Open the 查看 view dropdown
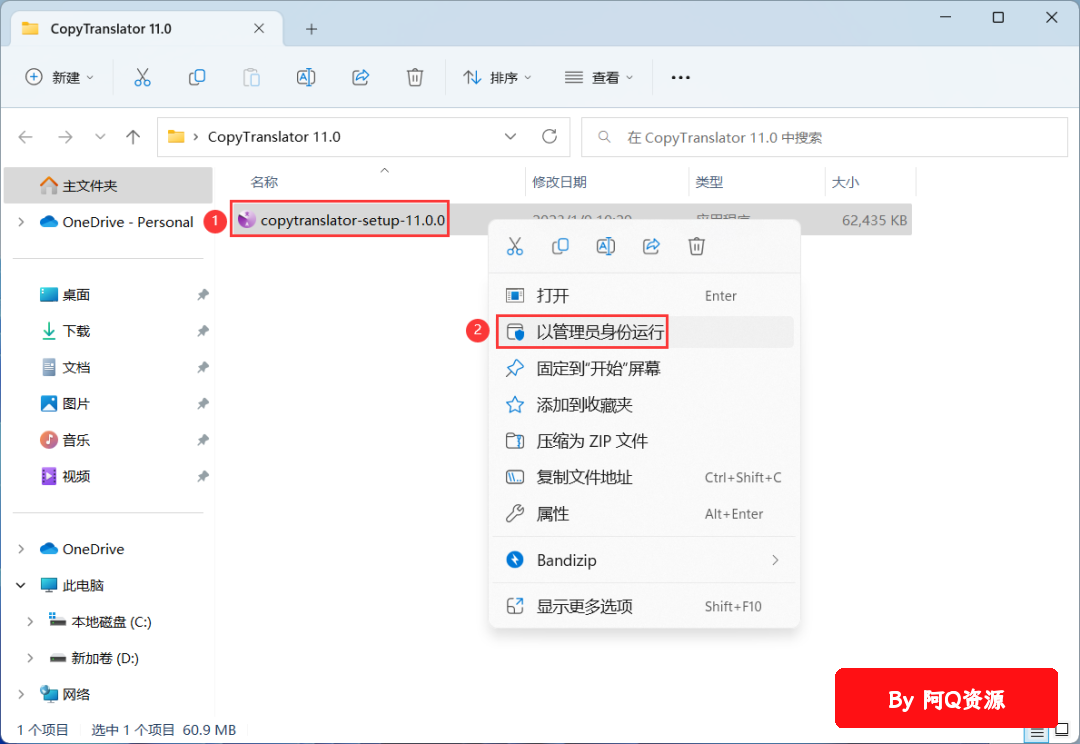 (x=599, y=77)
